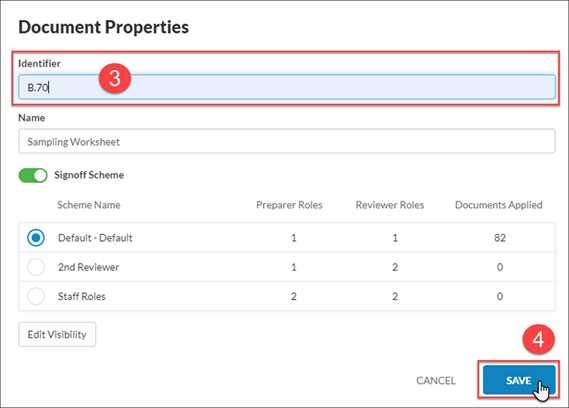Screen dimensions: 569x408
Task: Click the 2nd Reviewer scheme row label
Action: tap(89, 267)
